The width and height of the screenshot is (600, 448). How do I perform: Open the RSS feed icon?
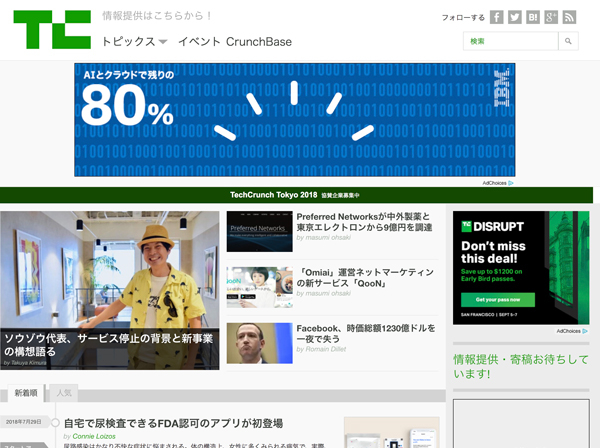[x=569, y=17]
